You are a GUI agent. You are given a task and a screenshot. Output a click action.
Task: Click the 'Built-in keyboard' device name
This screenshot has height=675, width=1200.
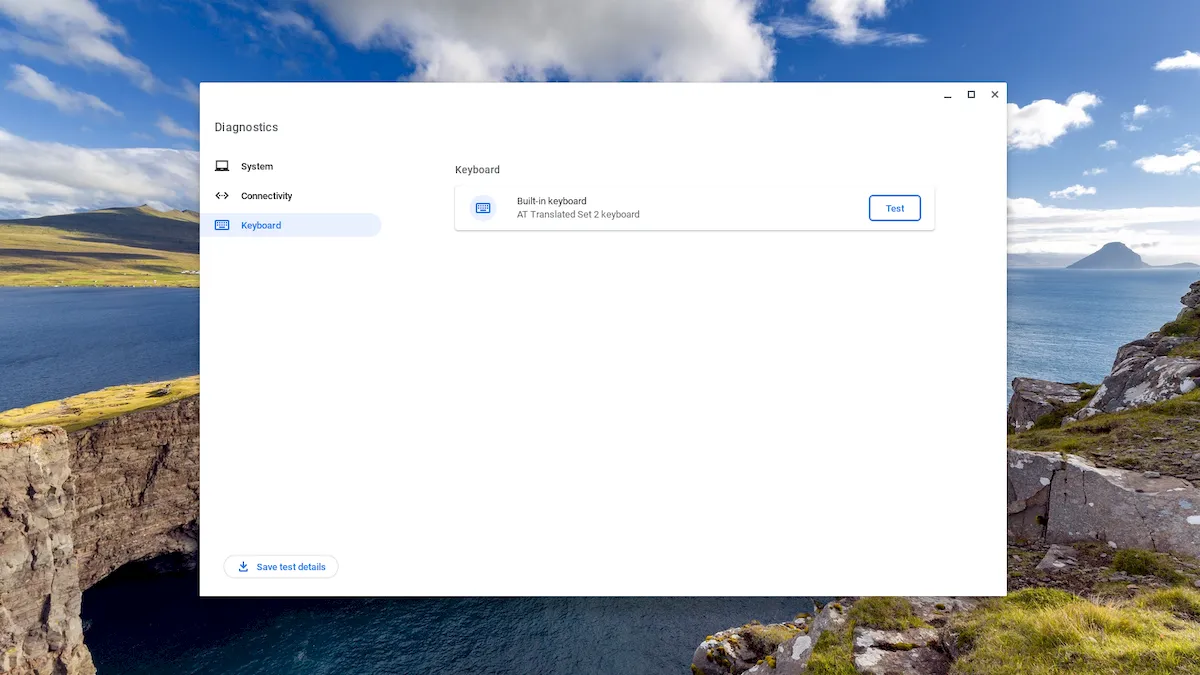552,201
